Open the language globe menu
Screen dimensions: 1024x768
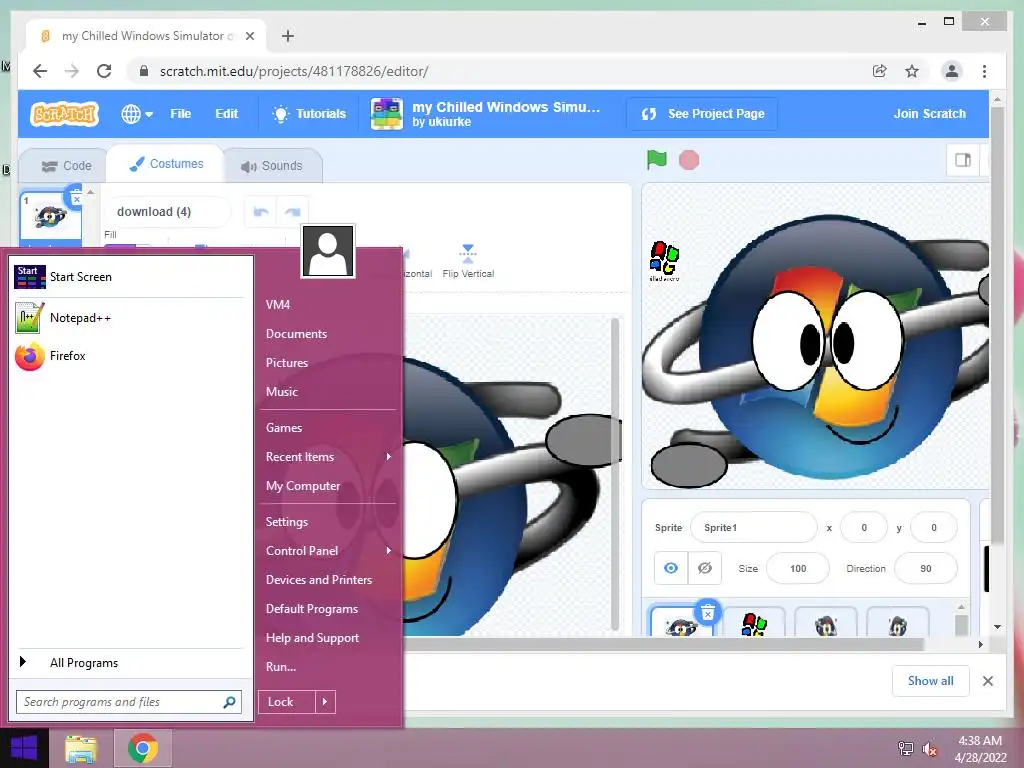(x=136, y=114)
